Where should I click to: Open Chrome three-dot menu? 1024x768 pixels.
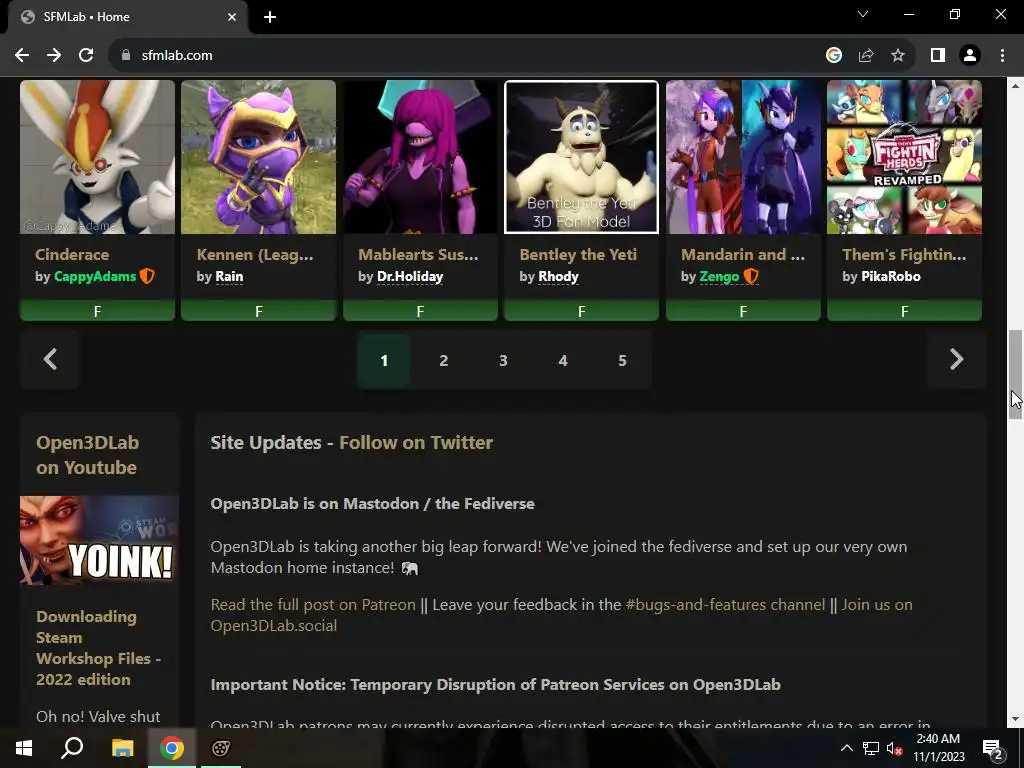coord(1002,56)
